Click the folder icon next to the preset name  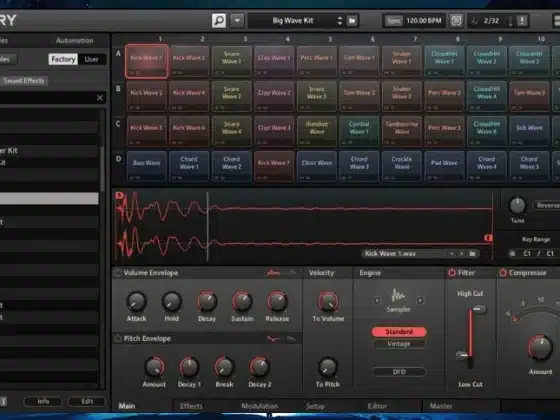(352, 21)
